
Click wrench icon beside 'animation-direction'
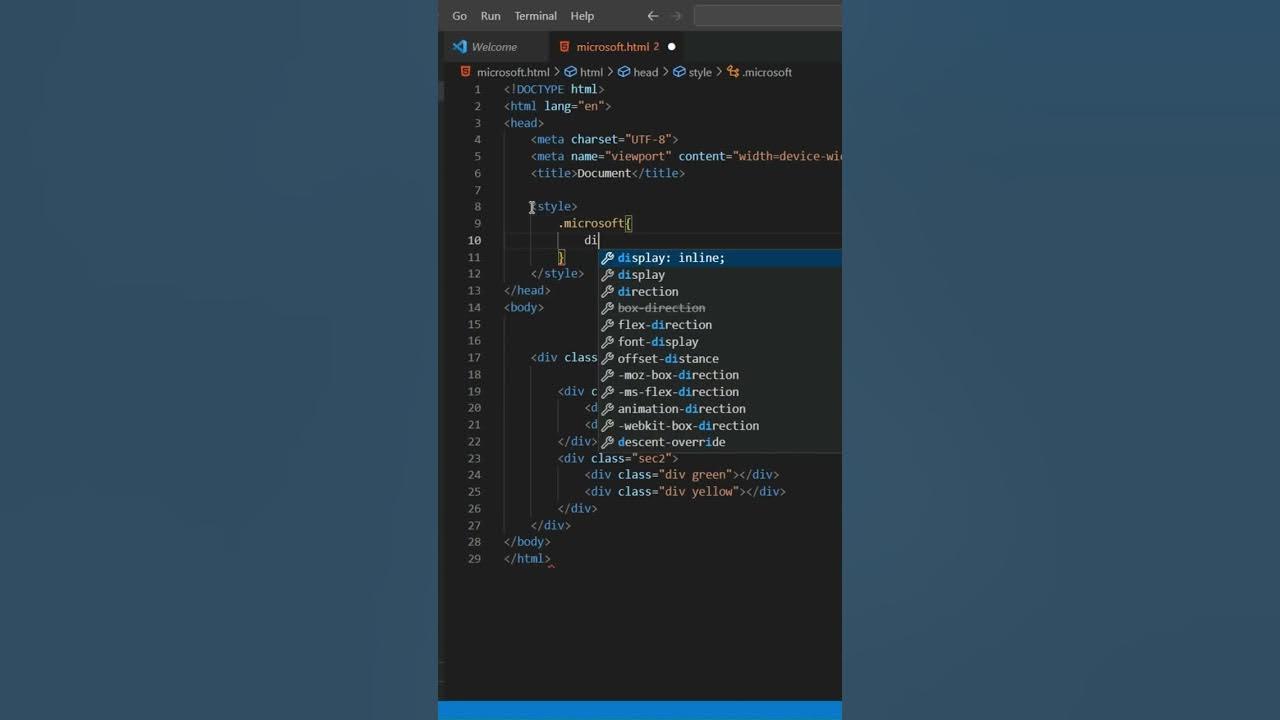pyautogui.click(x=607, y=409)
